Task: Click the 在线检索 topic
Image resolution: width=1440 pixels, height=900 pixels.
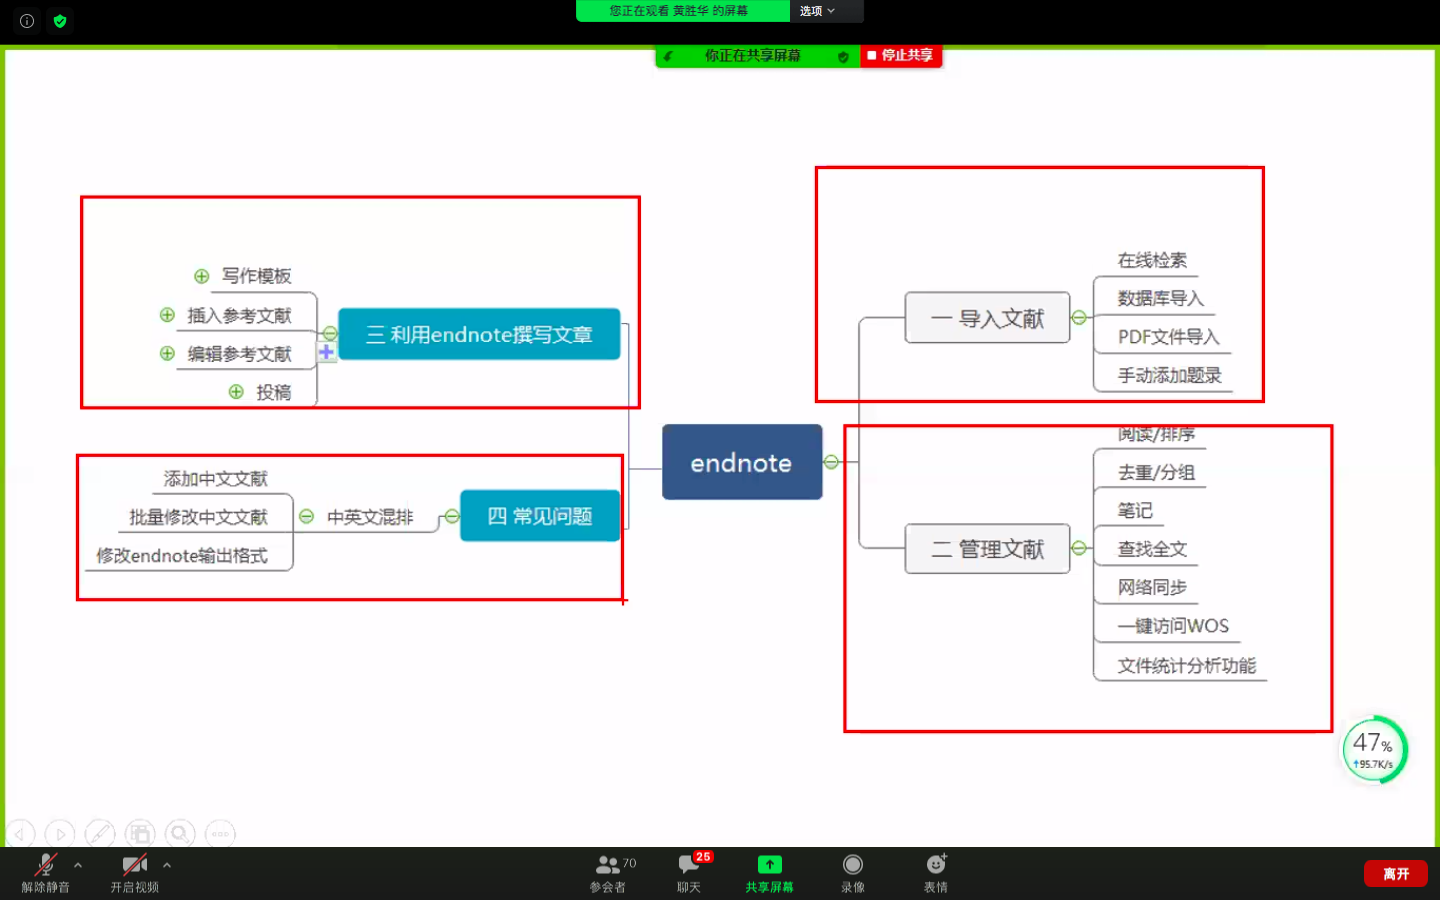Action: click(1152, 260)
